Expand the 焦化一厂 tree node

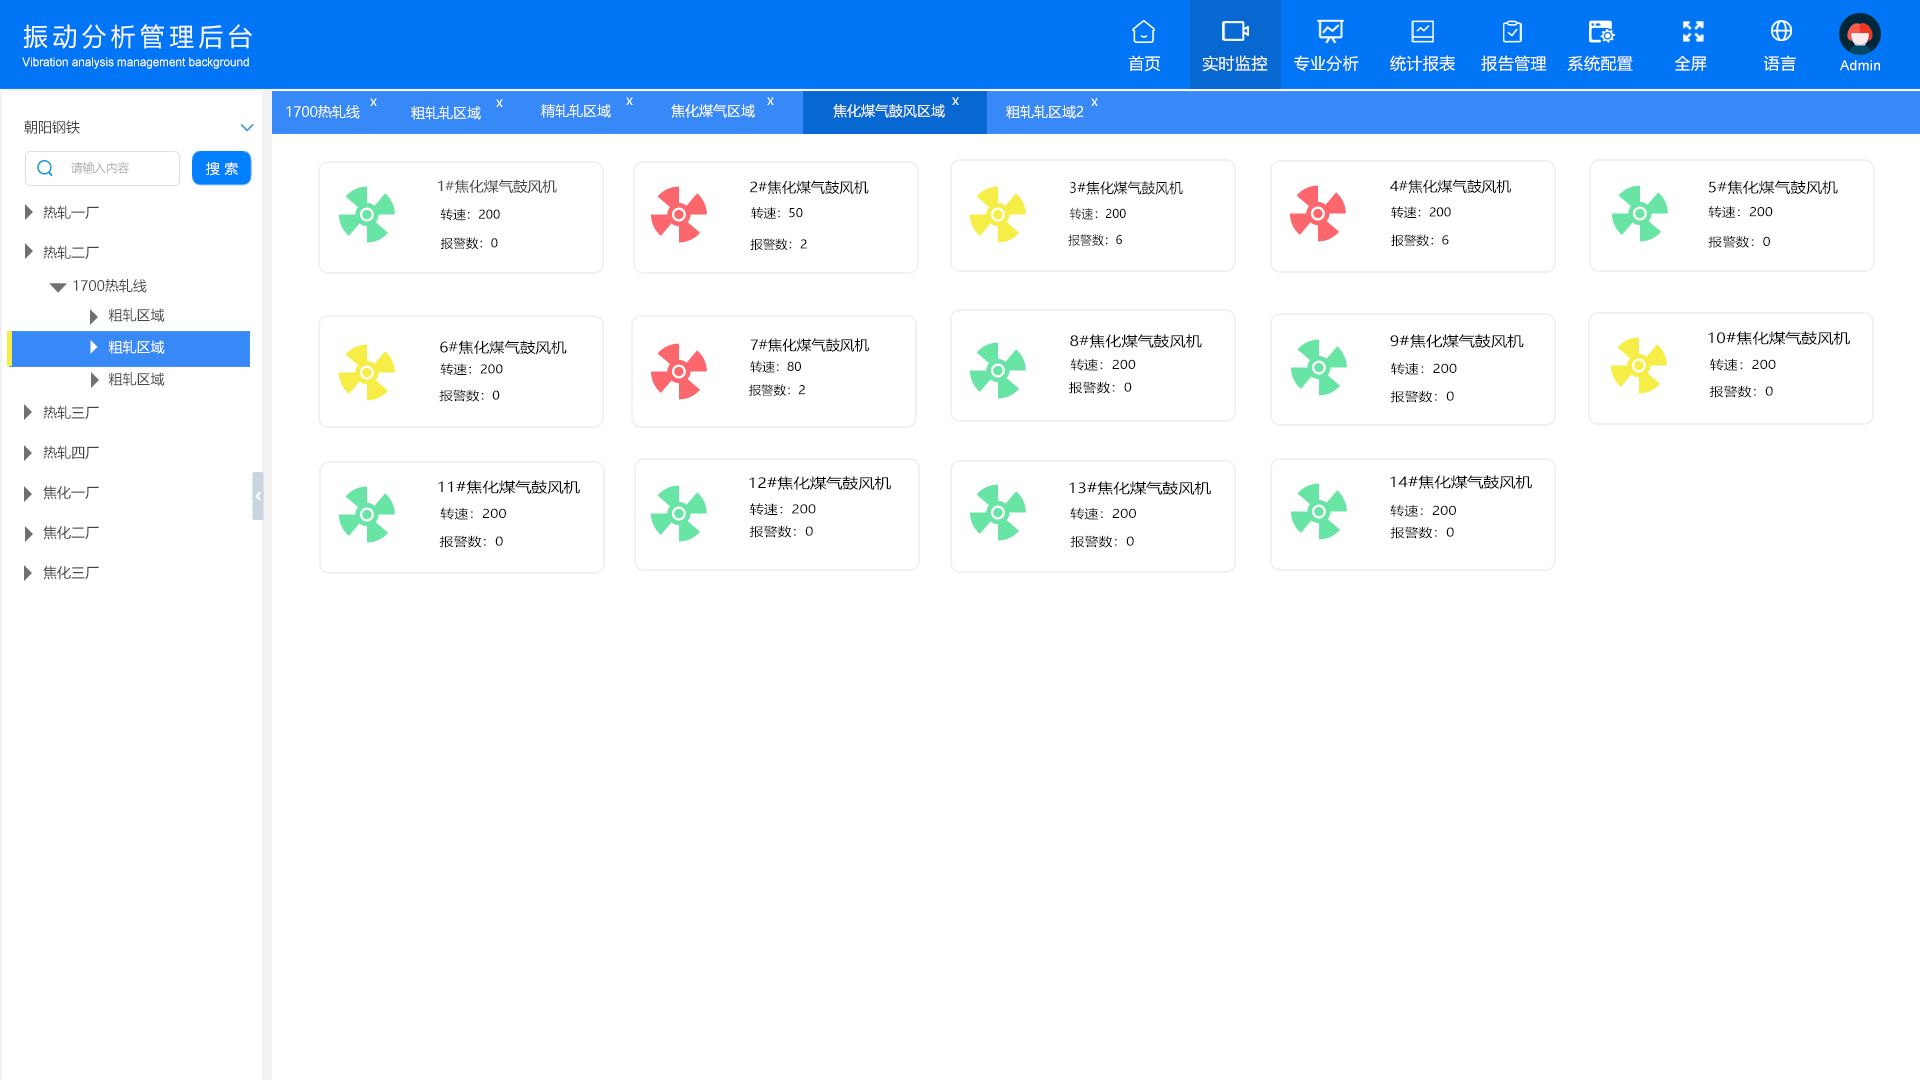28,493
